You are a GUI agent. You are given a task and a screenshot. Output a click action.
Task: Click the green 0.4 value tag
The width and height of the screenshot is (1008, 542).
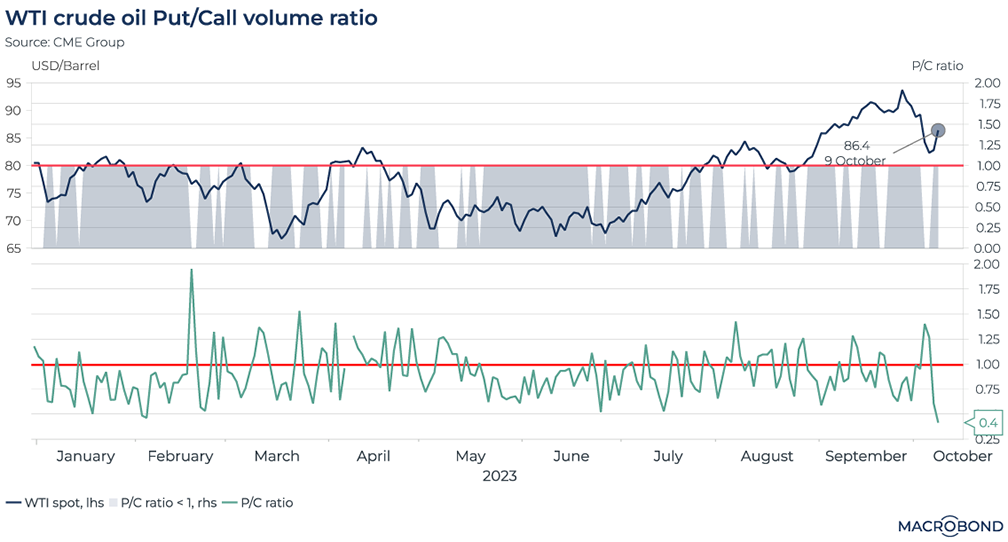(982, 423)
